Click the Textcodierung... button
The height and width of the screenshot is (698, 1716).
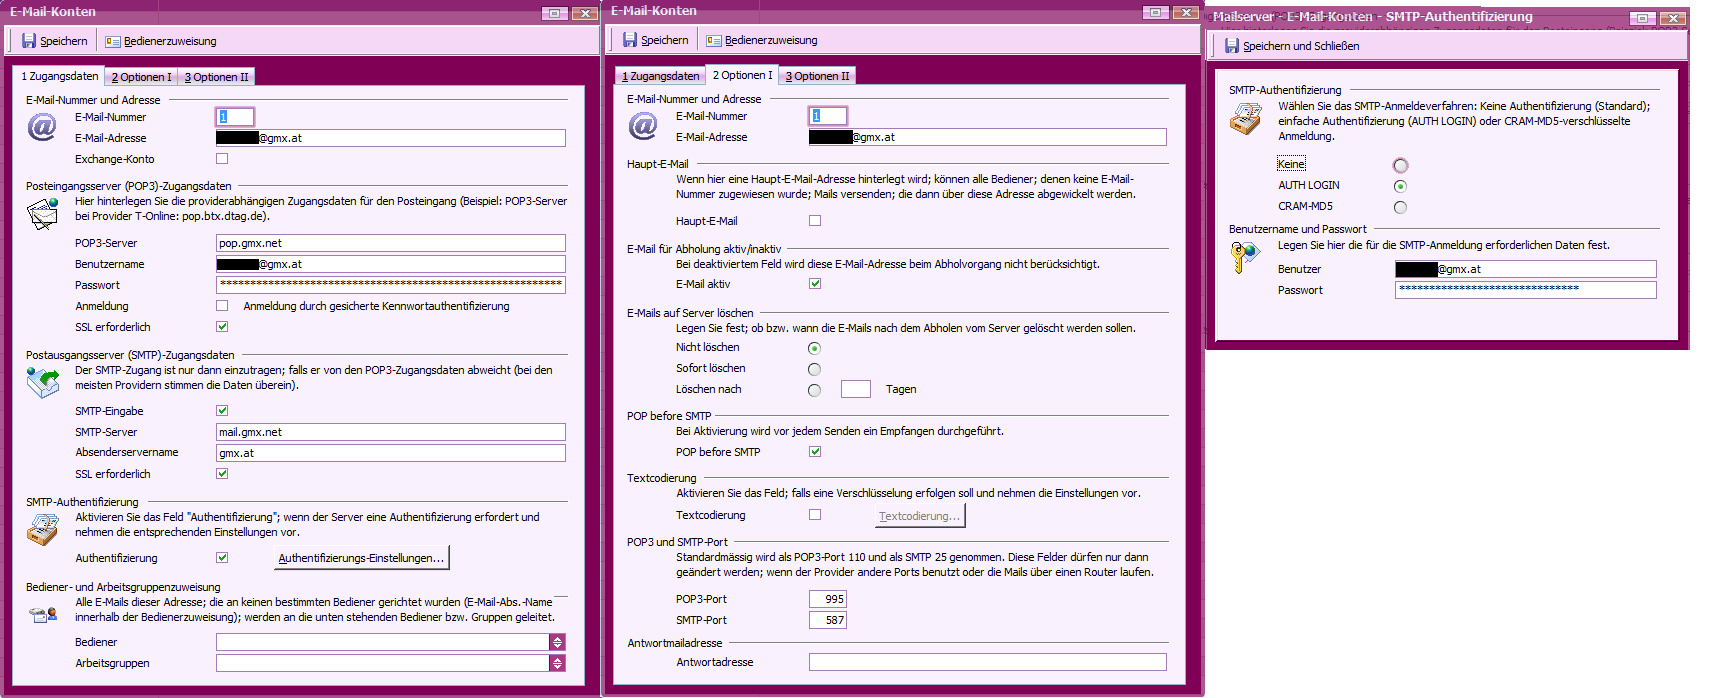click(x=919, y=516)
